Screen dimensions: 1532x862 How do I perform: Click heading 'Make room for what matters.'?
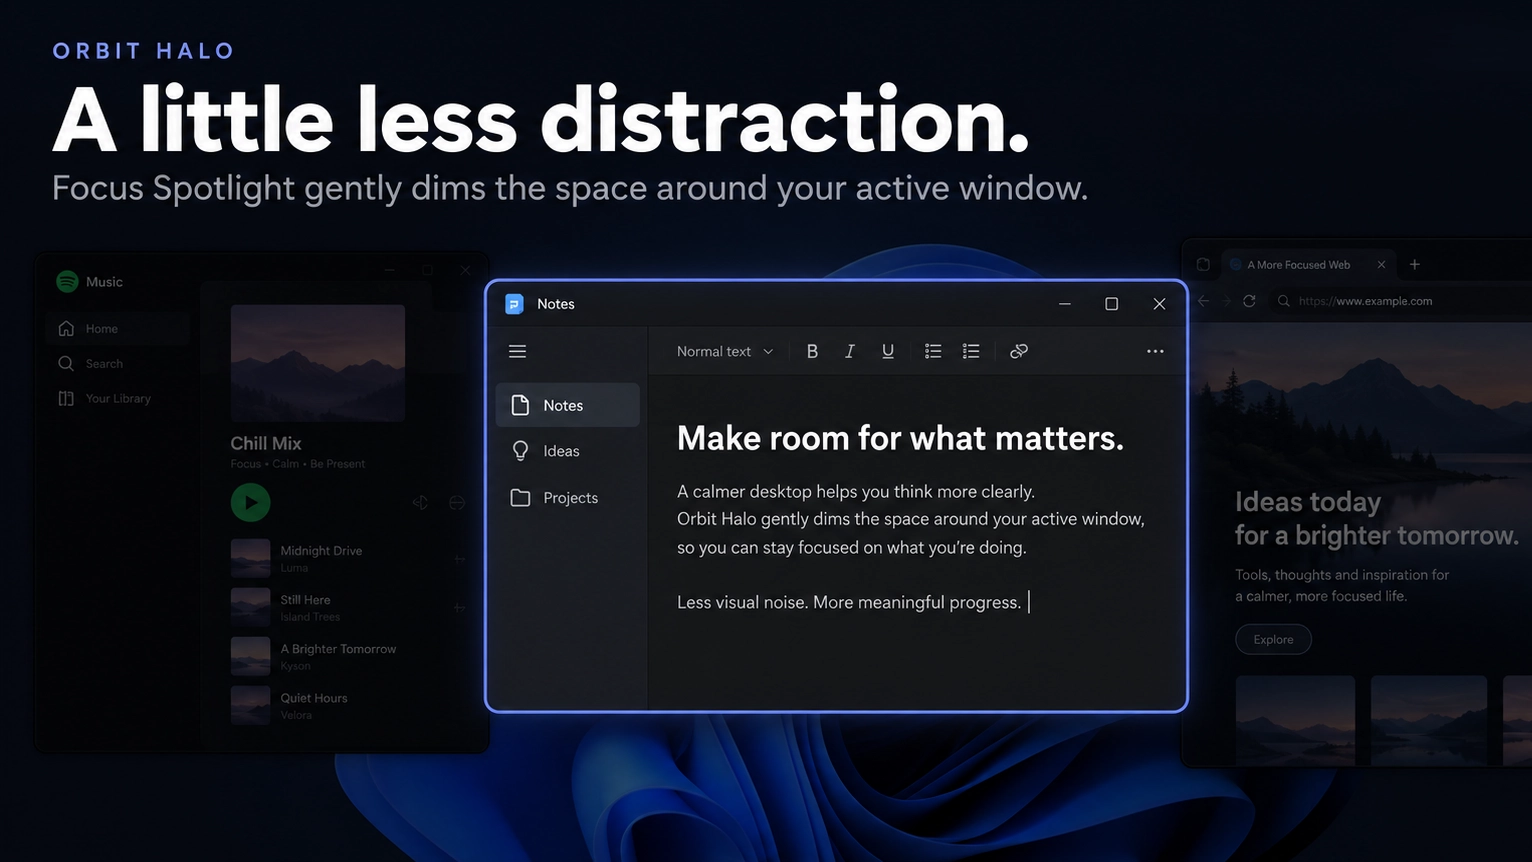900,438
